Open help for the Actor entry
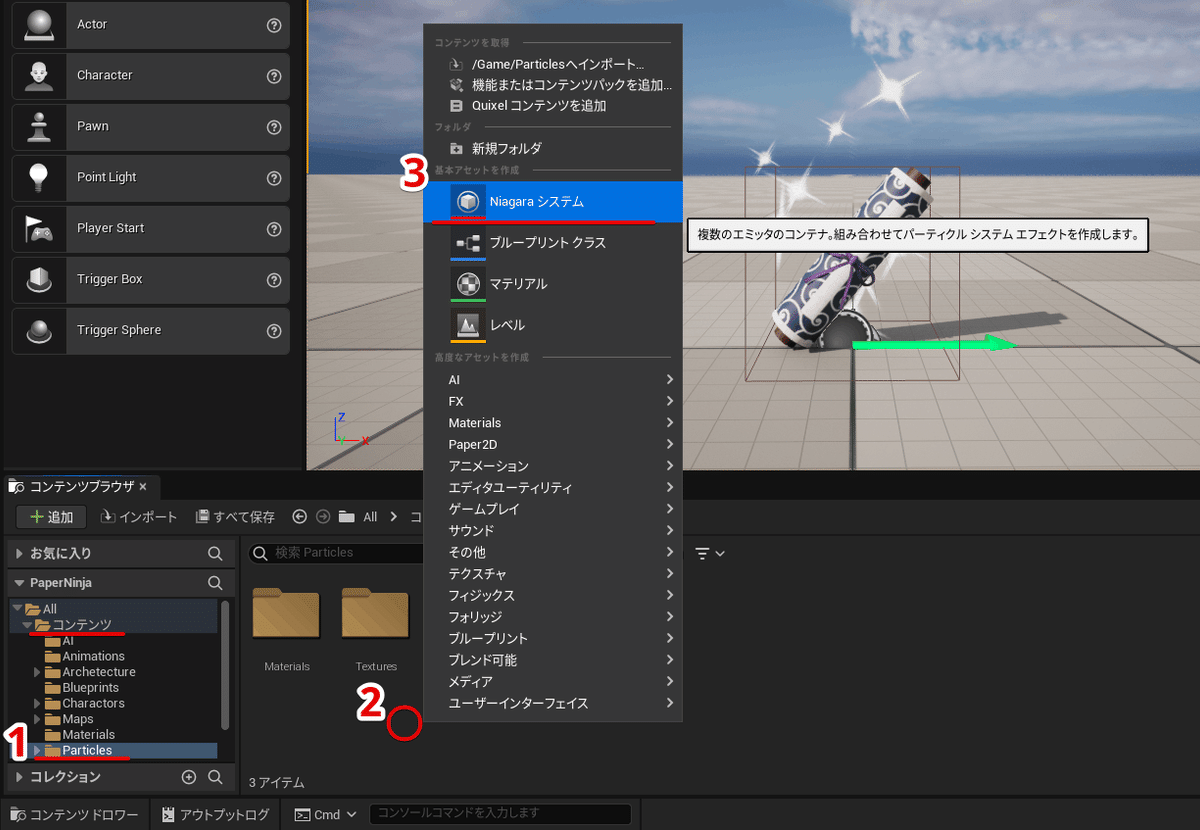1200x830 pixels. [x=274, y=25]
